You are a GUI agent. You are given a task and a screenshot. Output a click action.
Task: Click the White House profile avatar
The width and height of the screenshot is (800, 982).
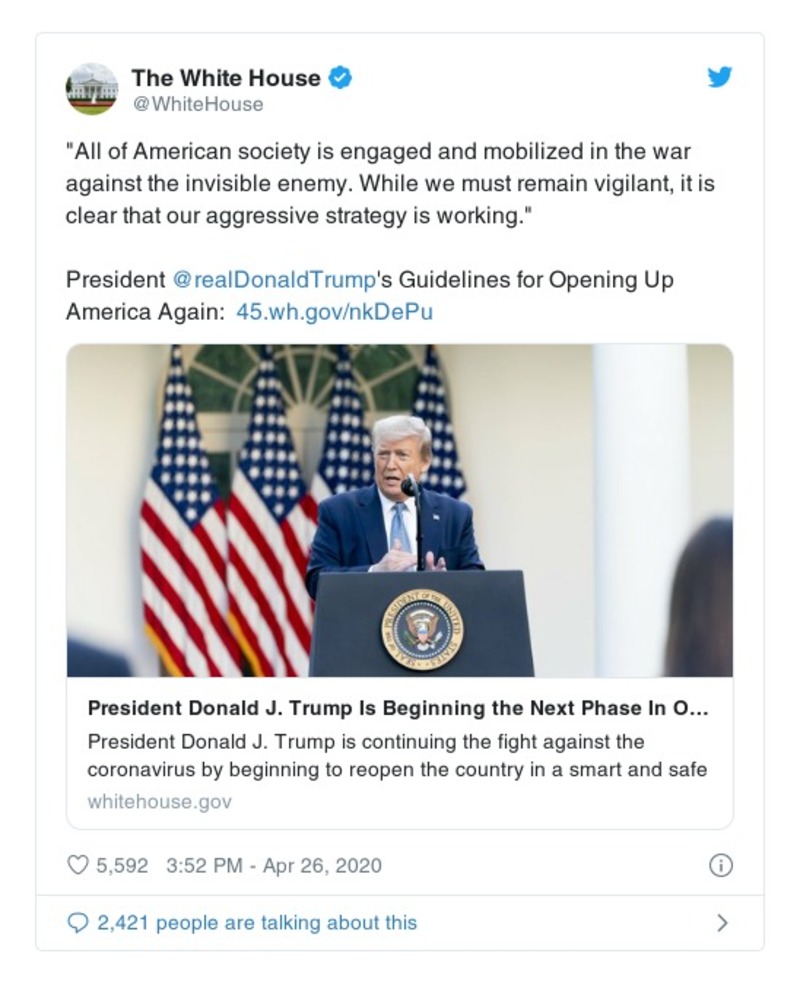point(92,88)
